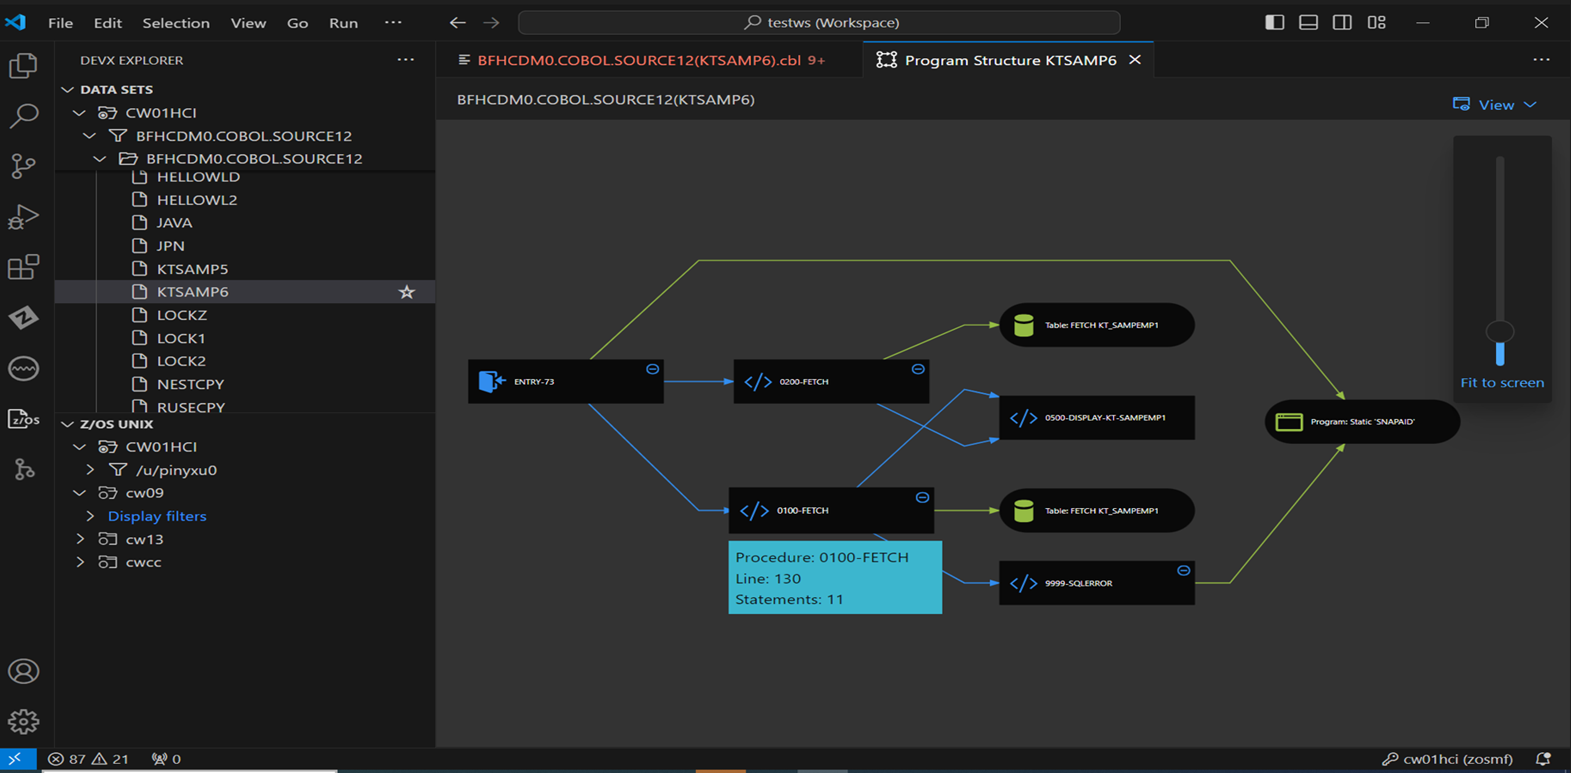Click the zoom slider handle

coord(1499,332)
